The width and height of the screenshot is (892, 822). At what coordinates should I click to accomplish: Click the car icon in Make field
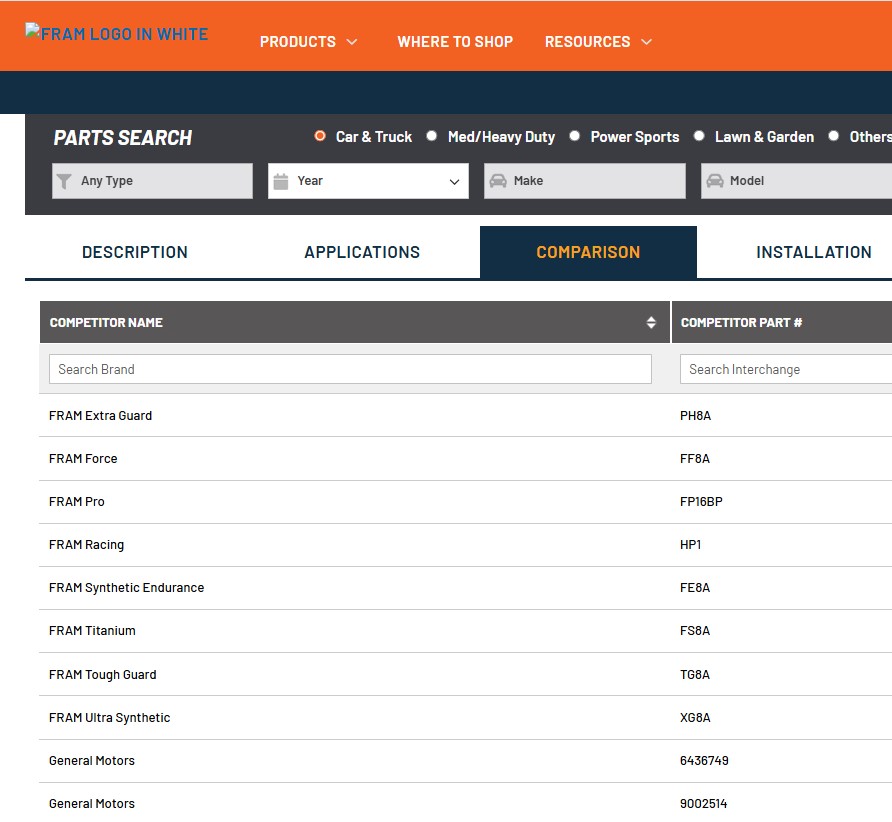[x=498, y=181]
